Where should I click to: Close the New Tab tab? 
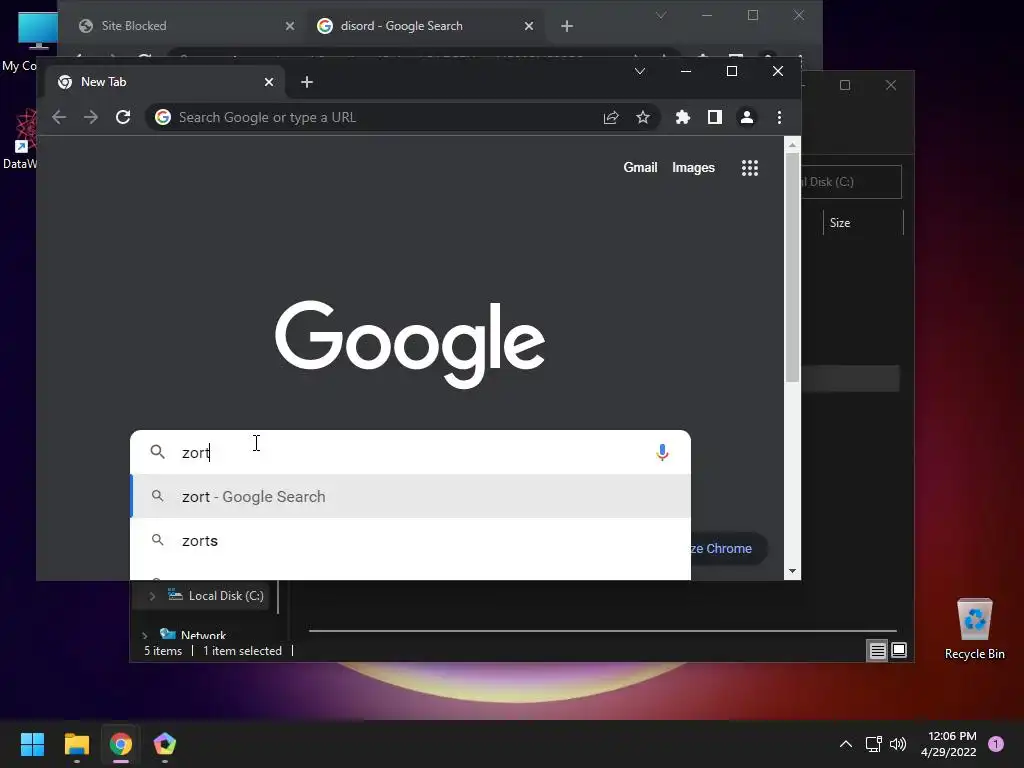[x=268, y=82]
